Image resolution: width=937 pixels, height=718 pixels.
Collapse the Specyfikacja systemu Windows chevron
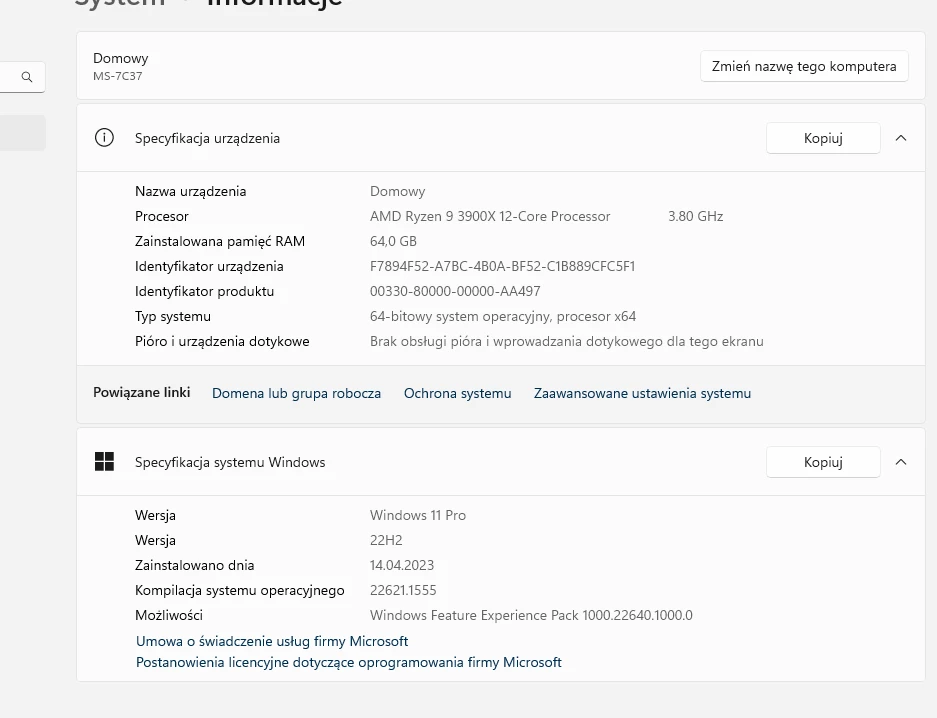[x=901, y=462]
